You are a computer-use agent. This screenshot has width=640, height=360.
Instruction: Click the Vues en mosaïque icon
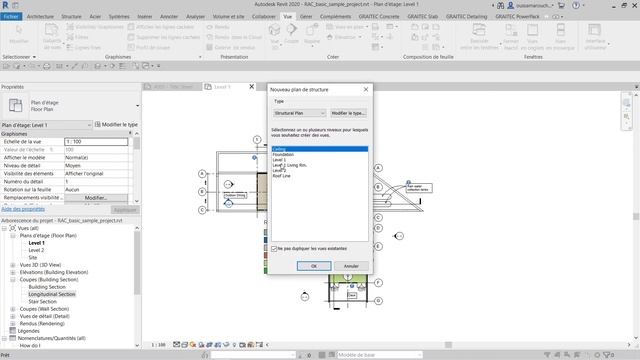point(561,30)
